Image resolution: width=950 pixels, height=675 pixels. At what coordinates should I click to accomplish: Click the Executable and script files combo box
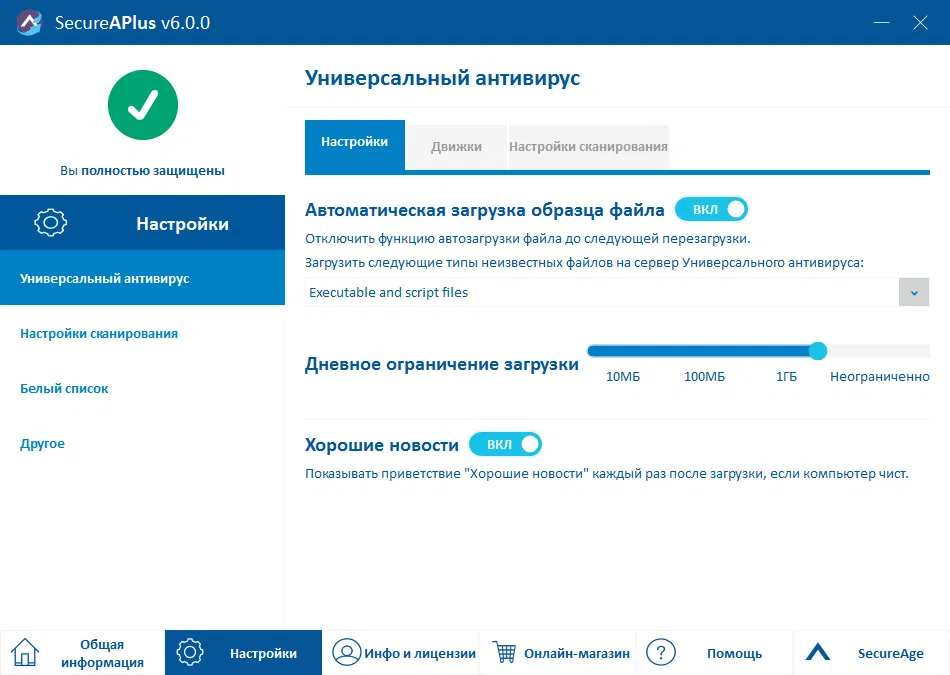617,293
